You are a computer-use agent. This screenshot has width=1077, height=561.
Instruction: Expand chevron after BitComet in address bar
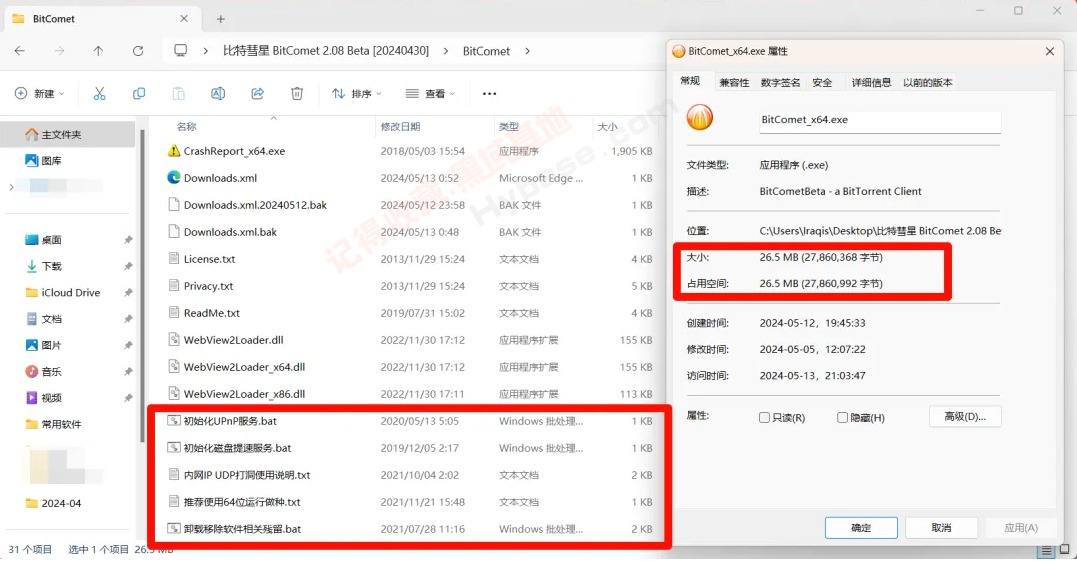pyautogui.click(x=527, y=51)
